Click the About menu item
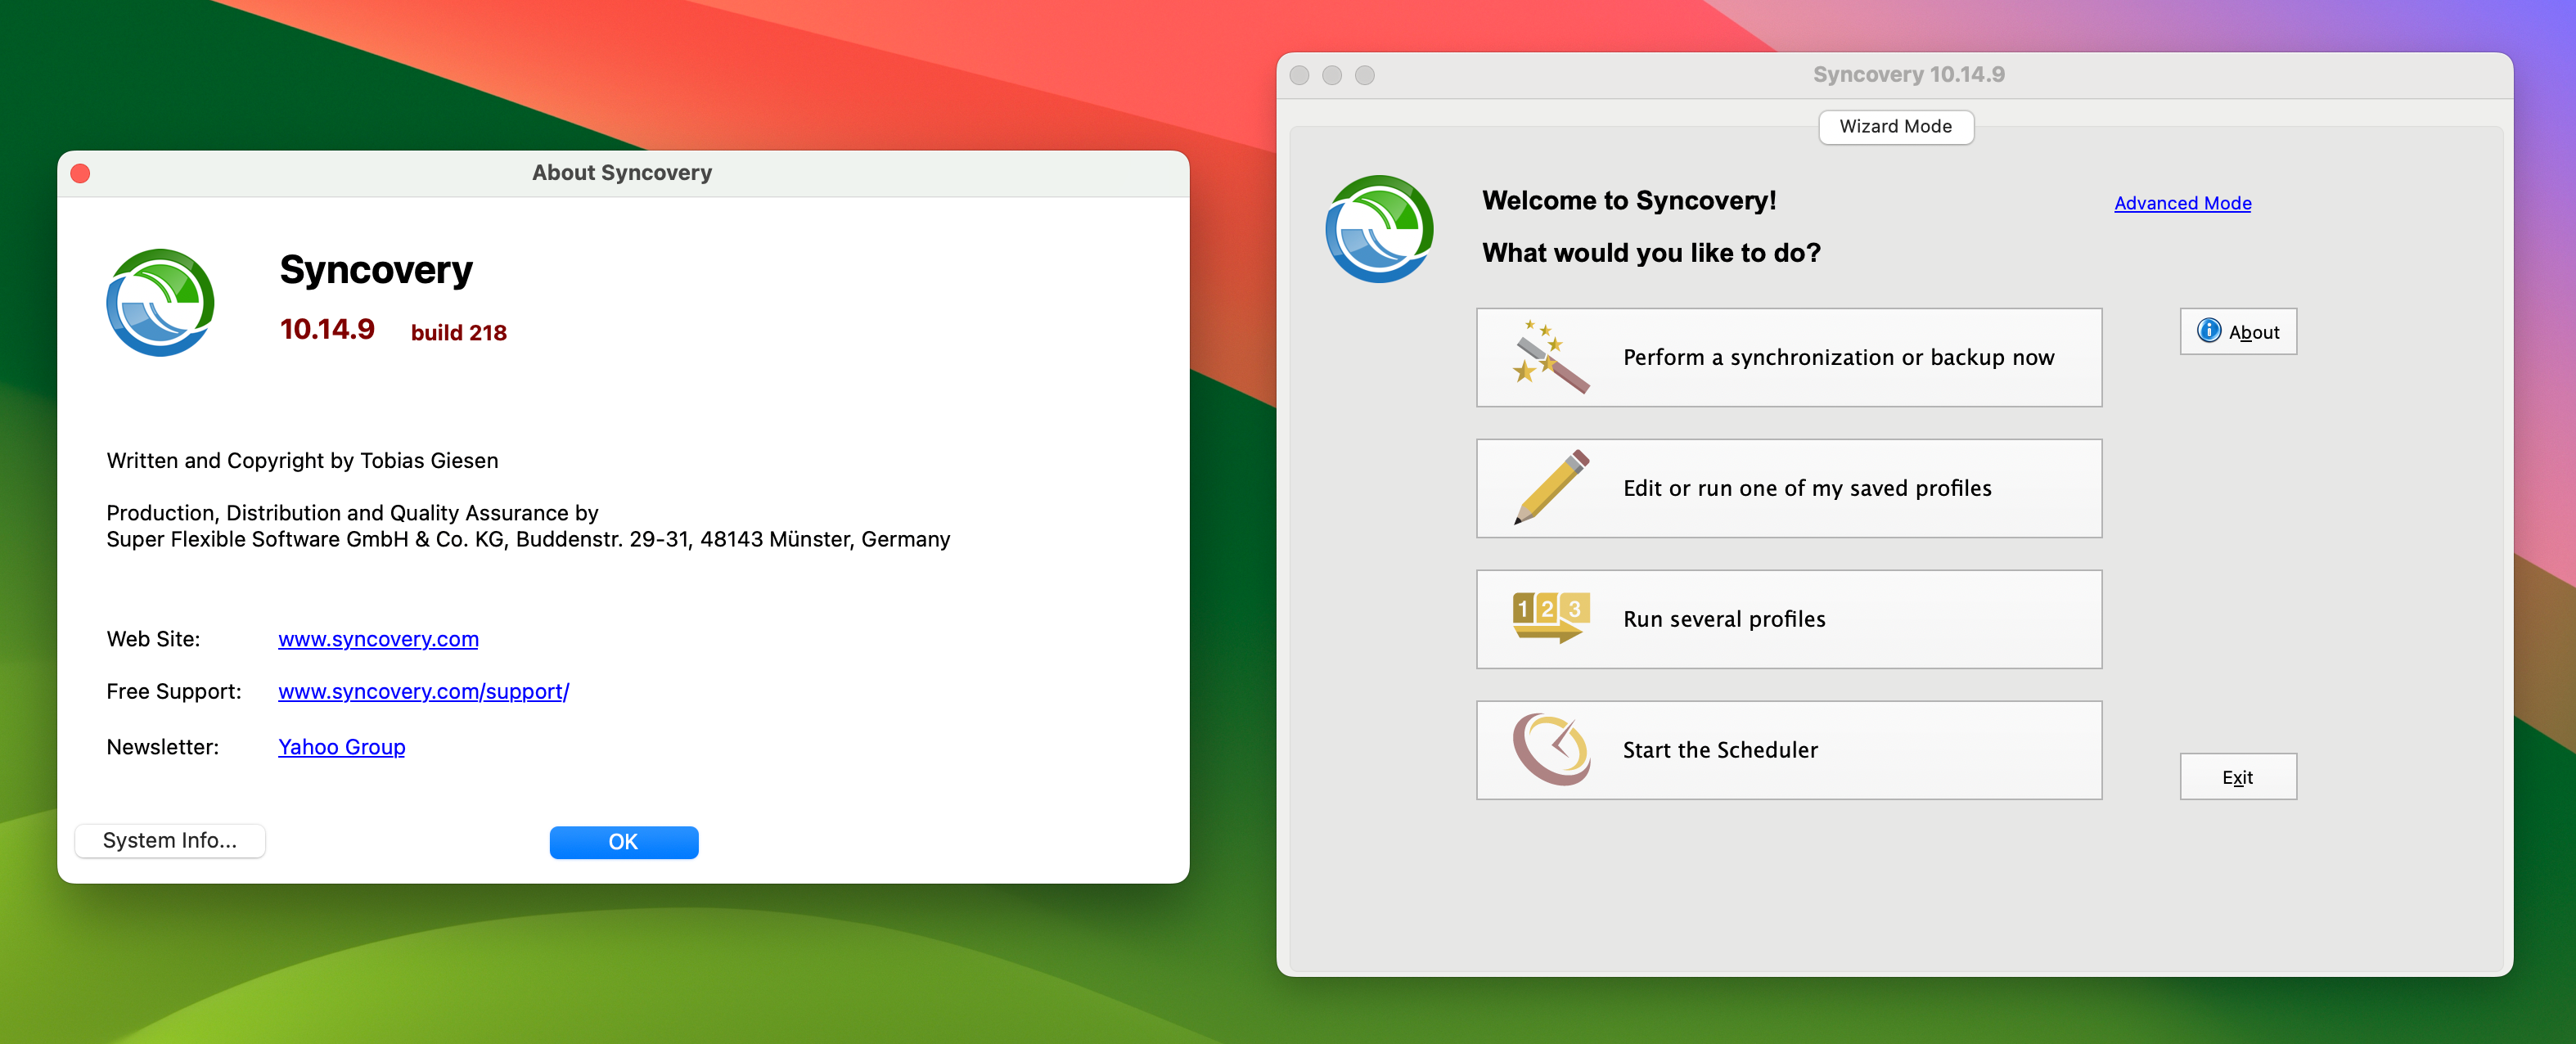Image resolution: width=2576 pixels, height=1044 pixels. click(x=2239, y=331)
